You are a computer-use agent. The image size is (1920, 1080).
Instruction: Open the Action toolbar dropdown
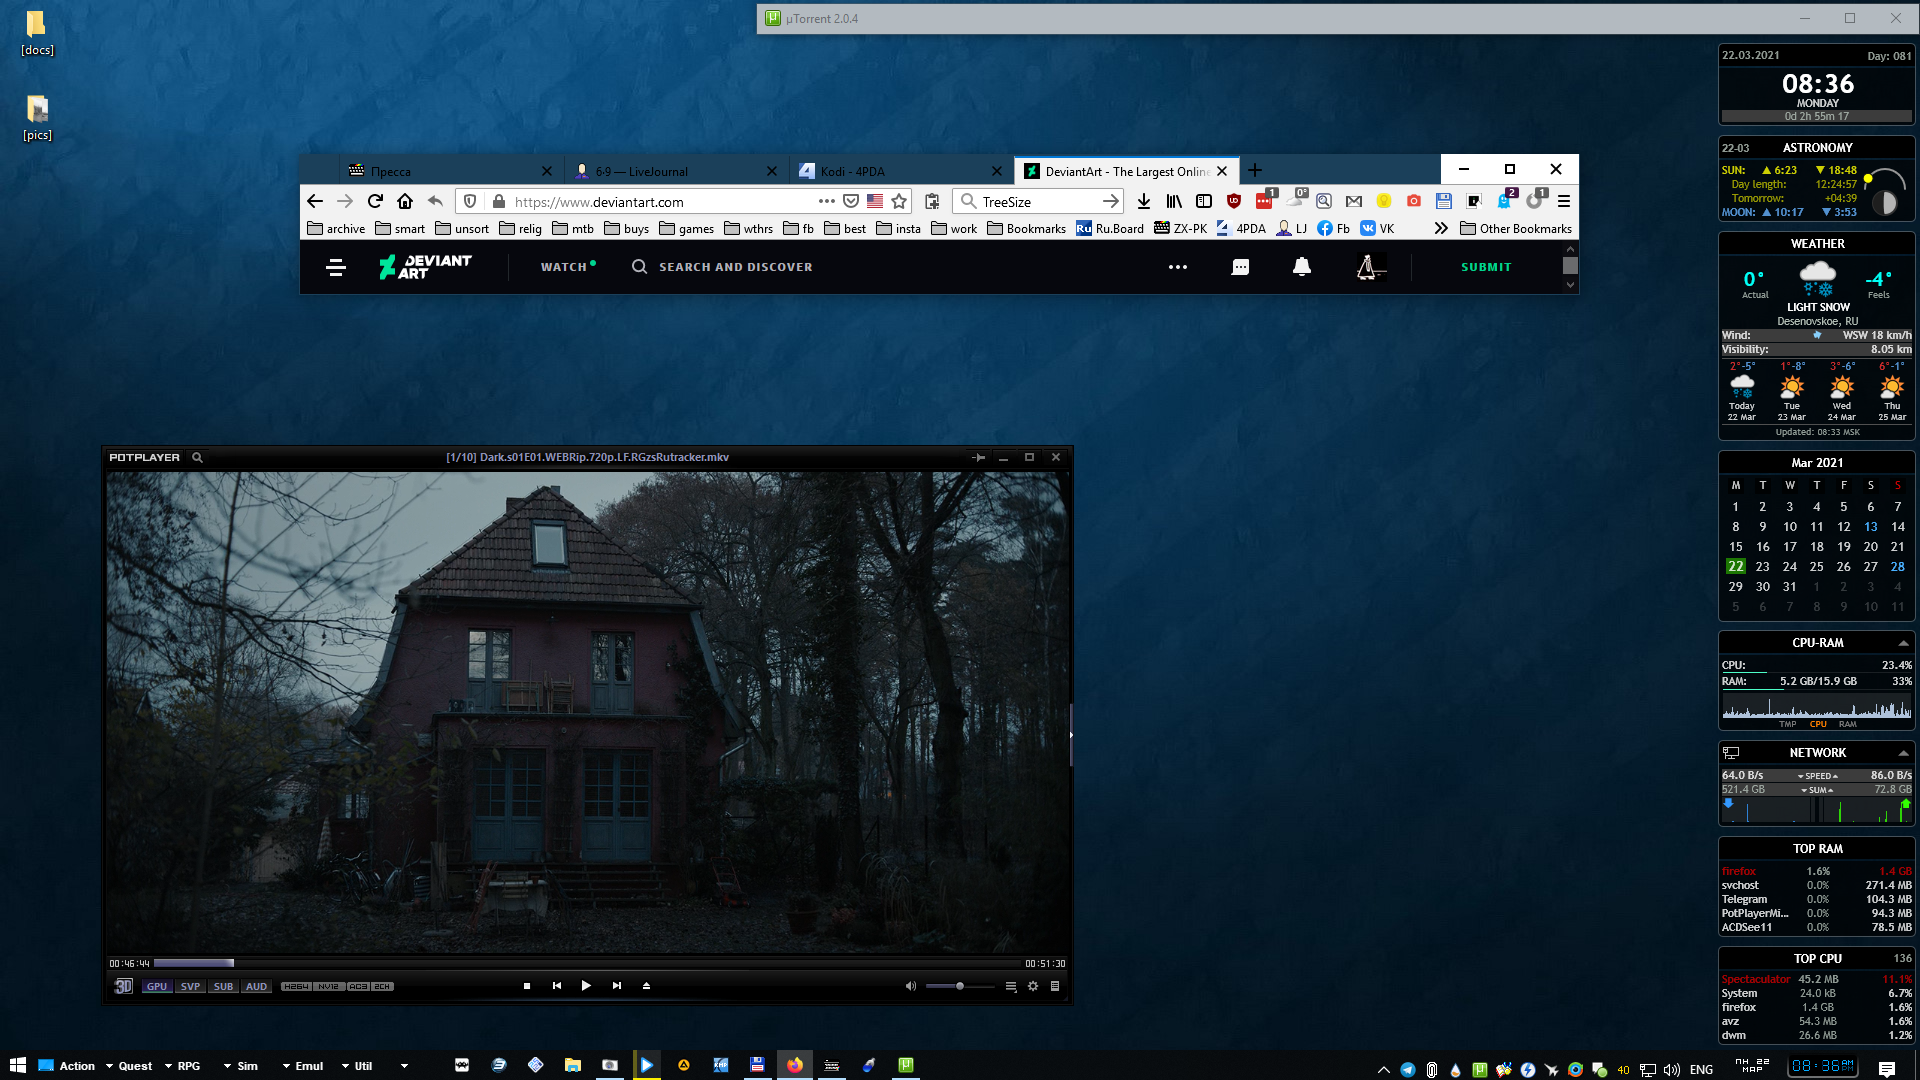(x=109, y=1066)
